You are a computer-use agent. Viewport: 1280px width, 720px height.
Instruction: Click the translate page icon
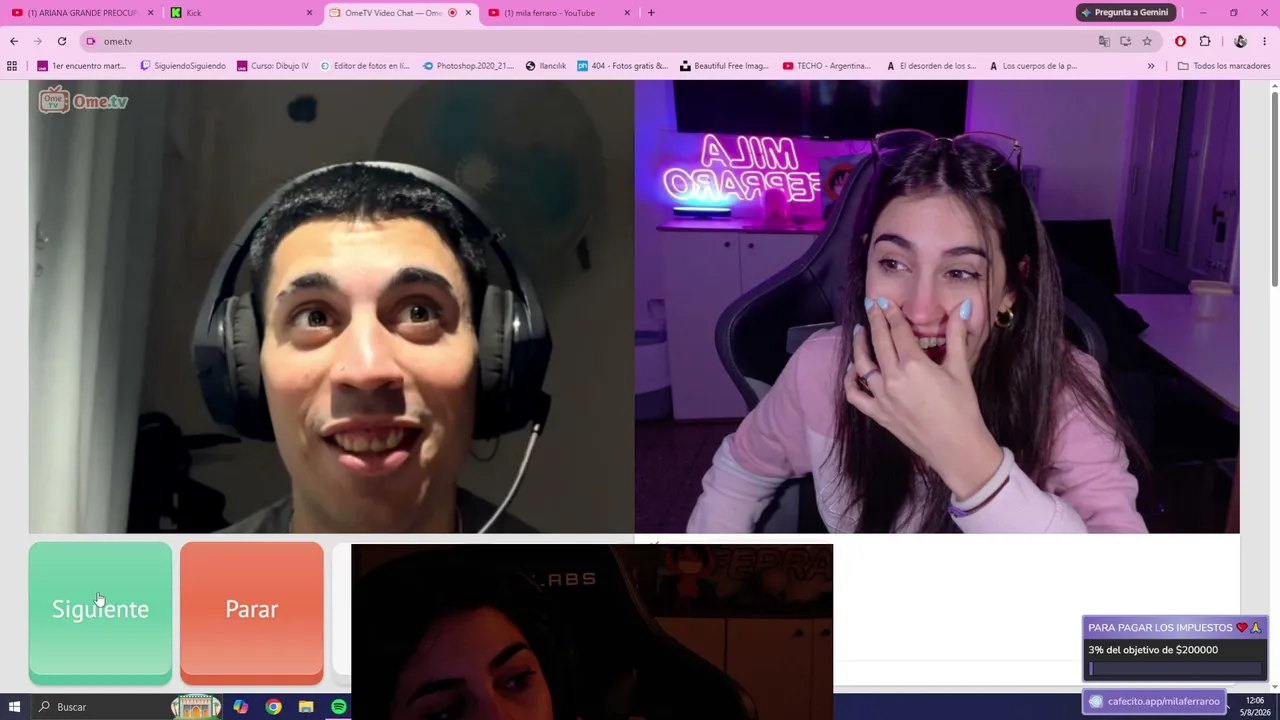tap(1104, 41)
